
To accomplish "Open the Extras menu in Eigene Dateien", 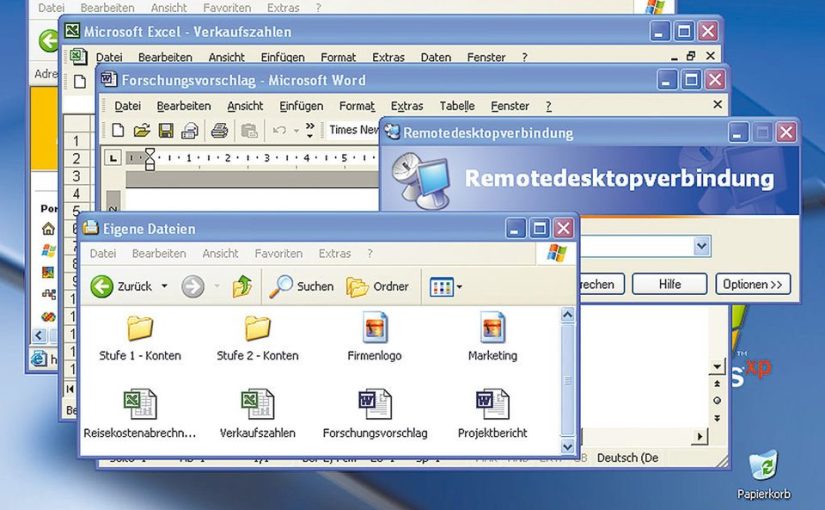I will click(x=335, y=254).
